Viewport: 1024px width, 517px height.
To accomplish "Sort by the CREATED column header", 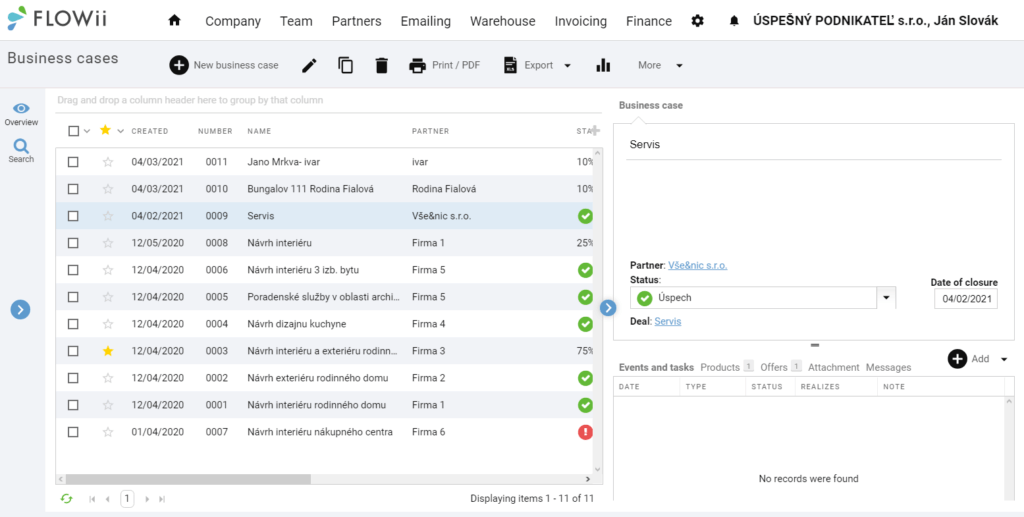I will 150,131.
